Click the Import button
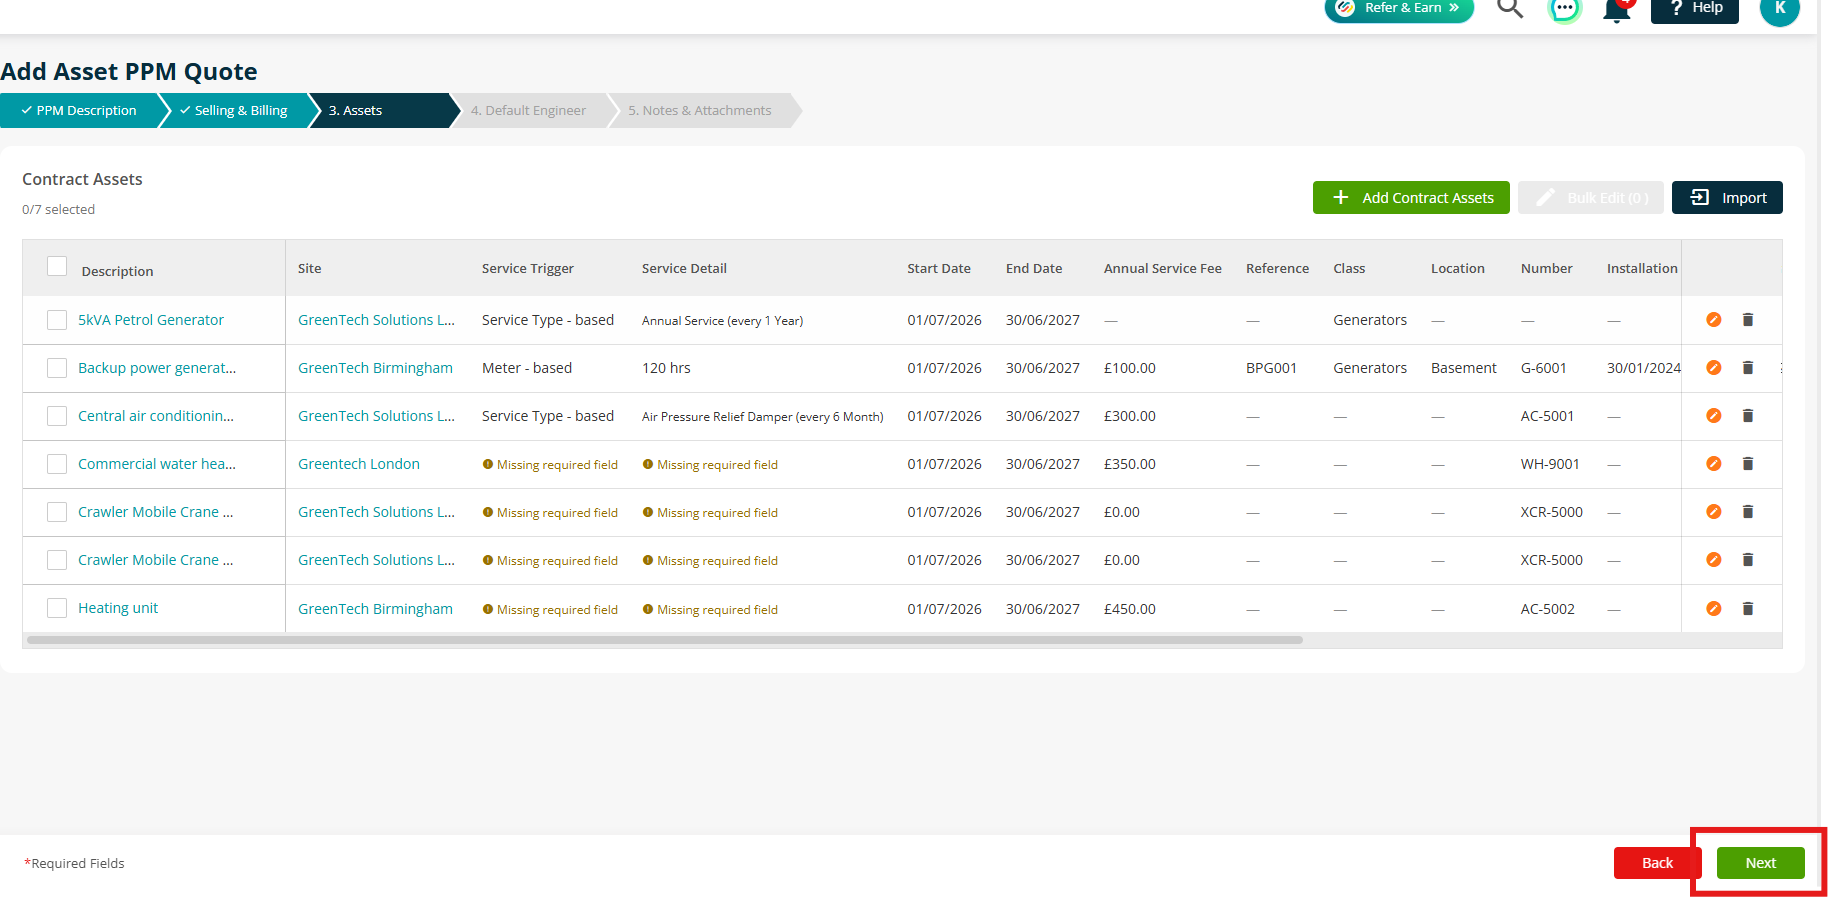Screen dimensions: 1828x897 point(1727,198)
